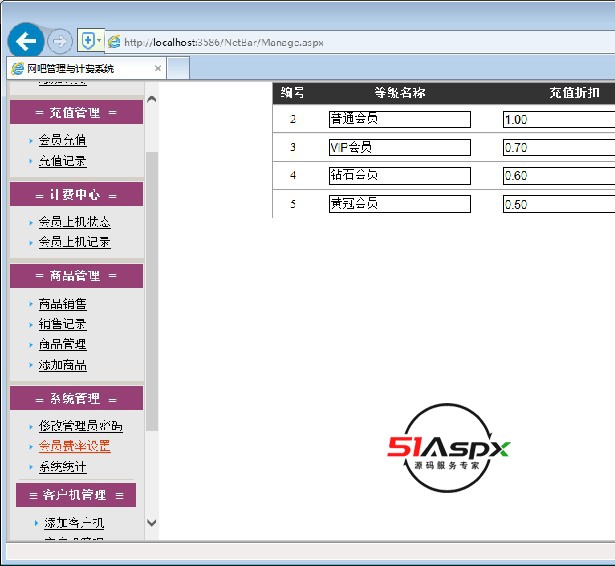Click the 普通会员 level name field
Viewport: 615px width, 566px height.
400,119
